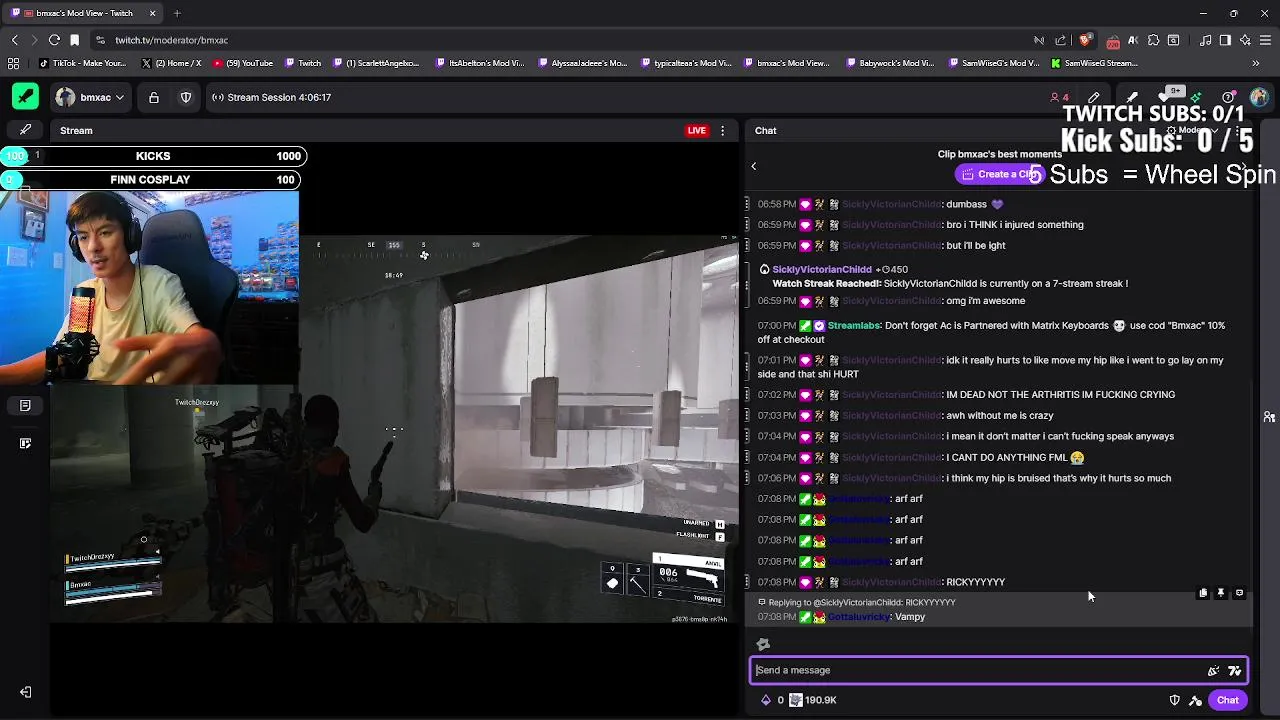Click the profile avatar in top right
Image resolution: width=1280 pixels, height=720 pixels.
pyautogui.click(x=1259, y=97)
